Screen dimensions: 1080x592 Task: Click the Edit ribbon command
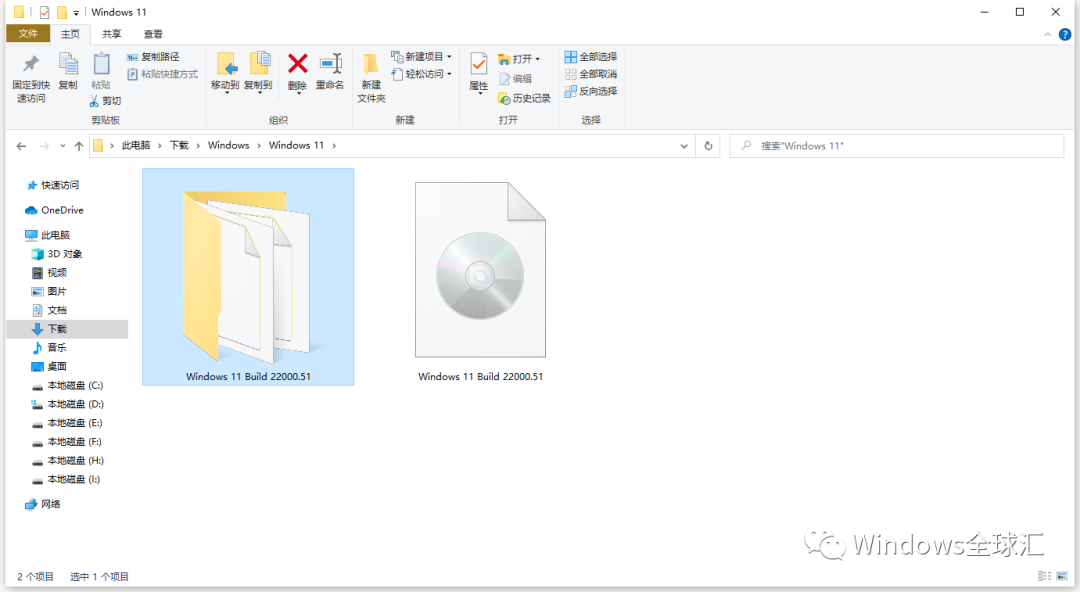515,79
